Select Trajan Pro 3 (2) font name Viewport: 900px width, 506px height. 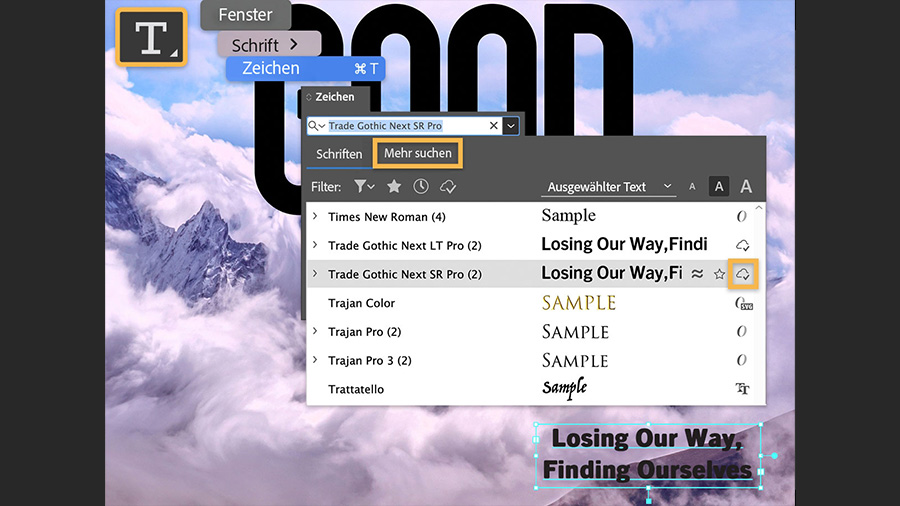[x=370, y=360]
